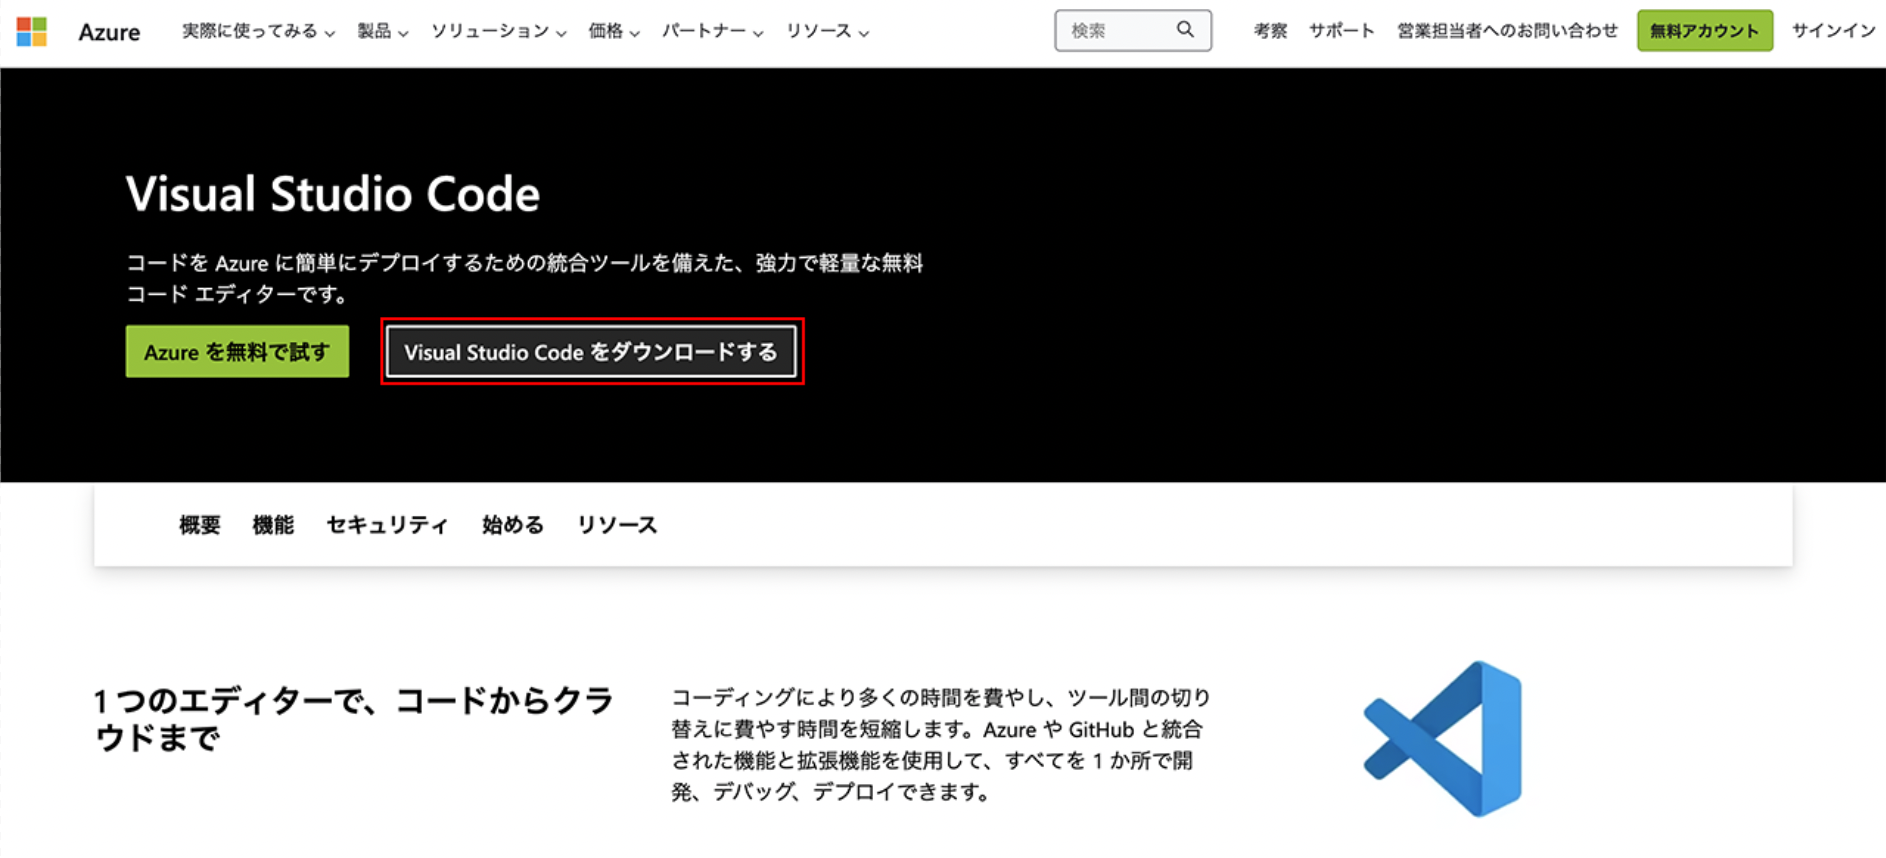
Task: Click the 無料アカウント button
Action: 1705,30
